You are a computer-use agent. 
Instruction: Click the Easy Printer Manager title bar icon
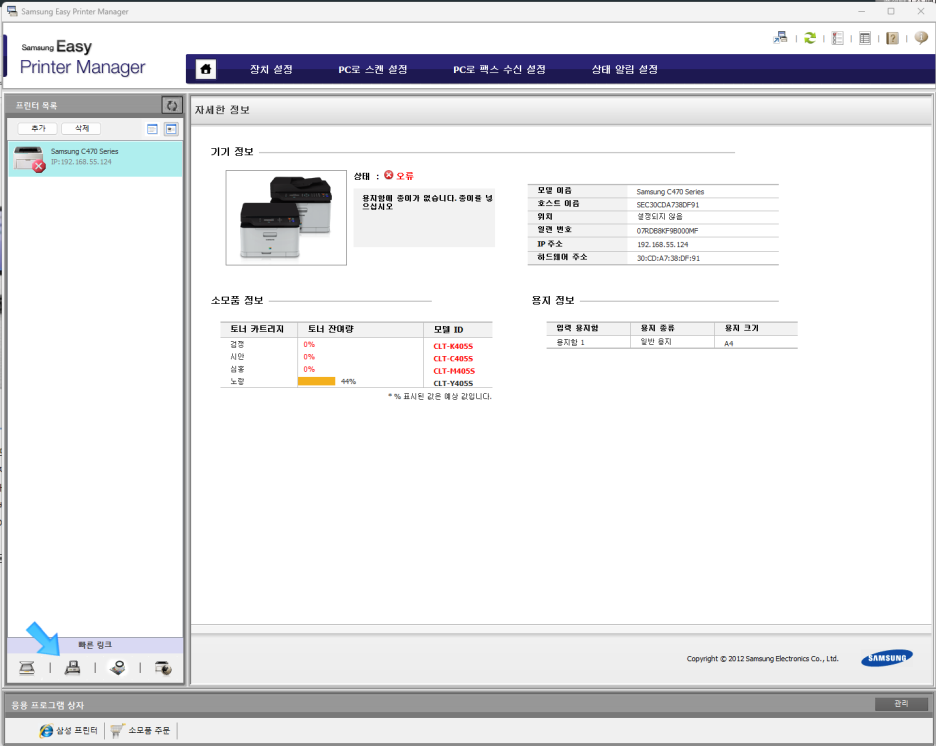[12, 11]
